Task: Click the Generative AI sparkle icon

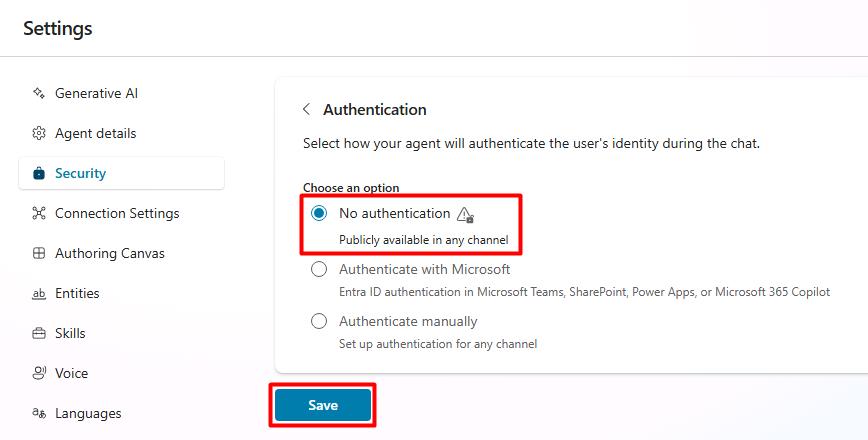Action: coord(39,93)
